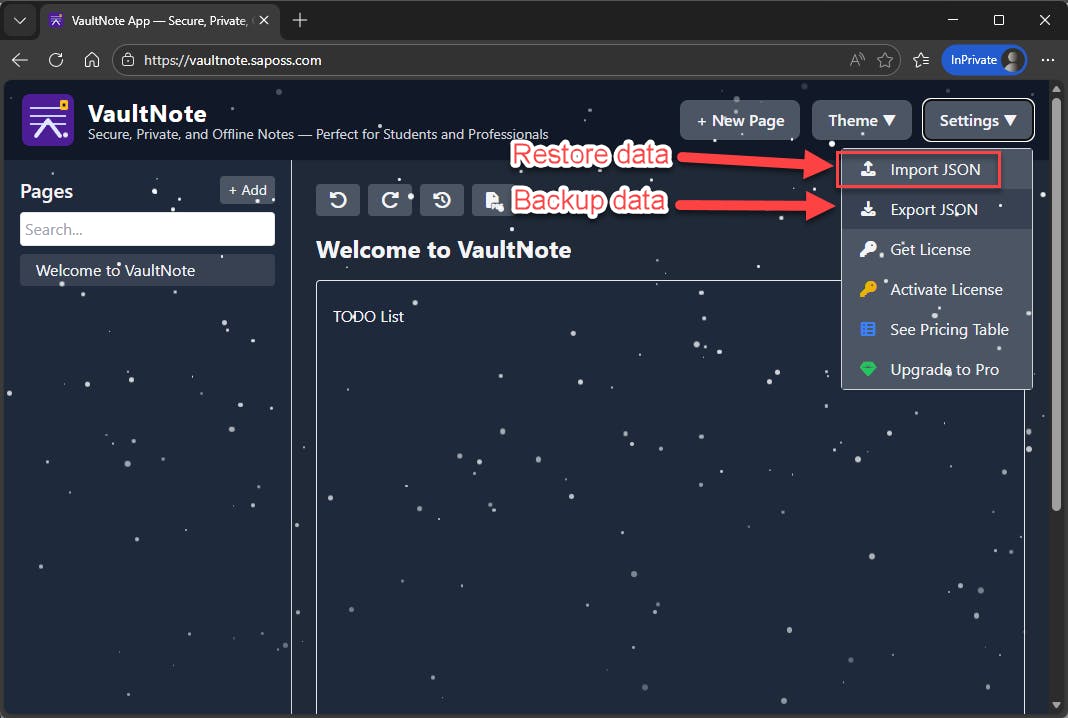1068x718 pixels.
Task: Open See Pricing Table from the menu
Action: pyautogui.click(x=937, y=329)
